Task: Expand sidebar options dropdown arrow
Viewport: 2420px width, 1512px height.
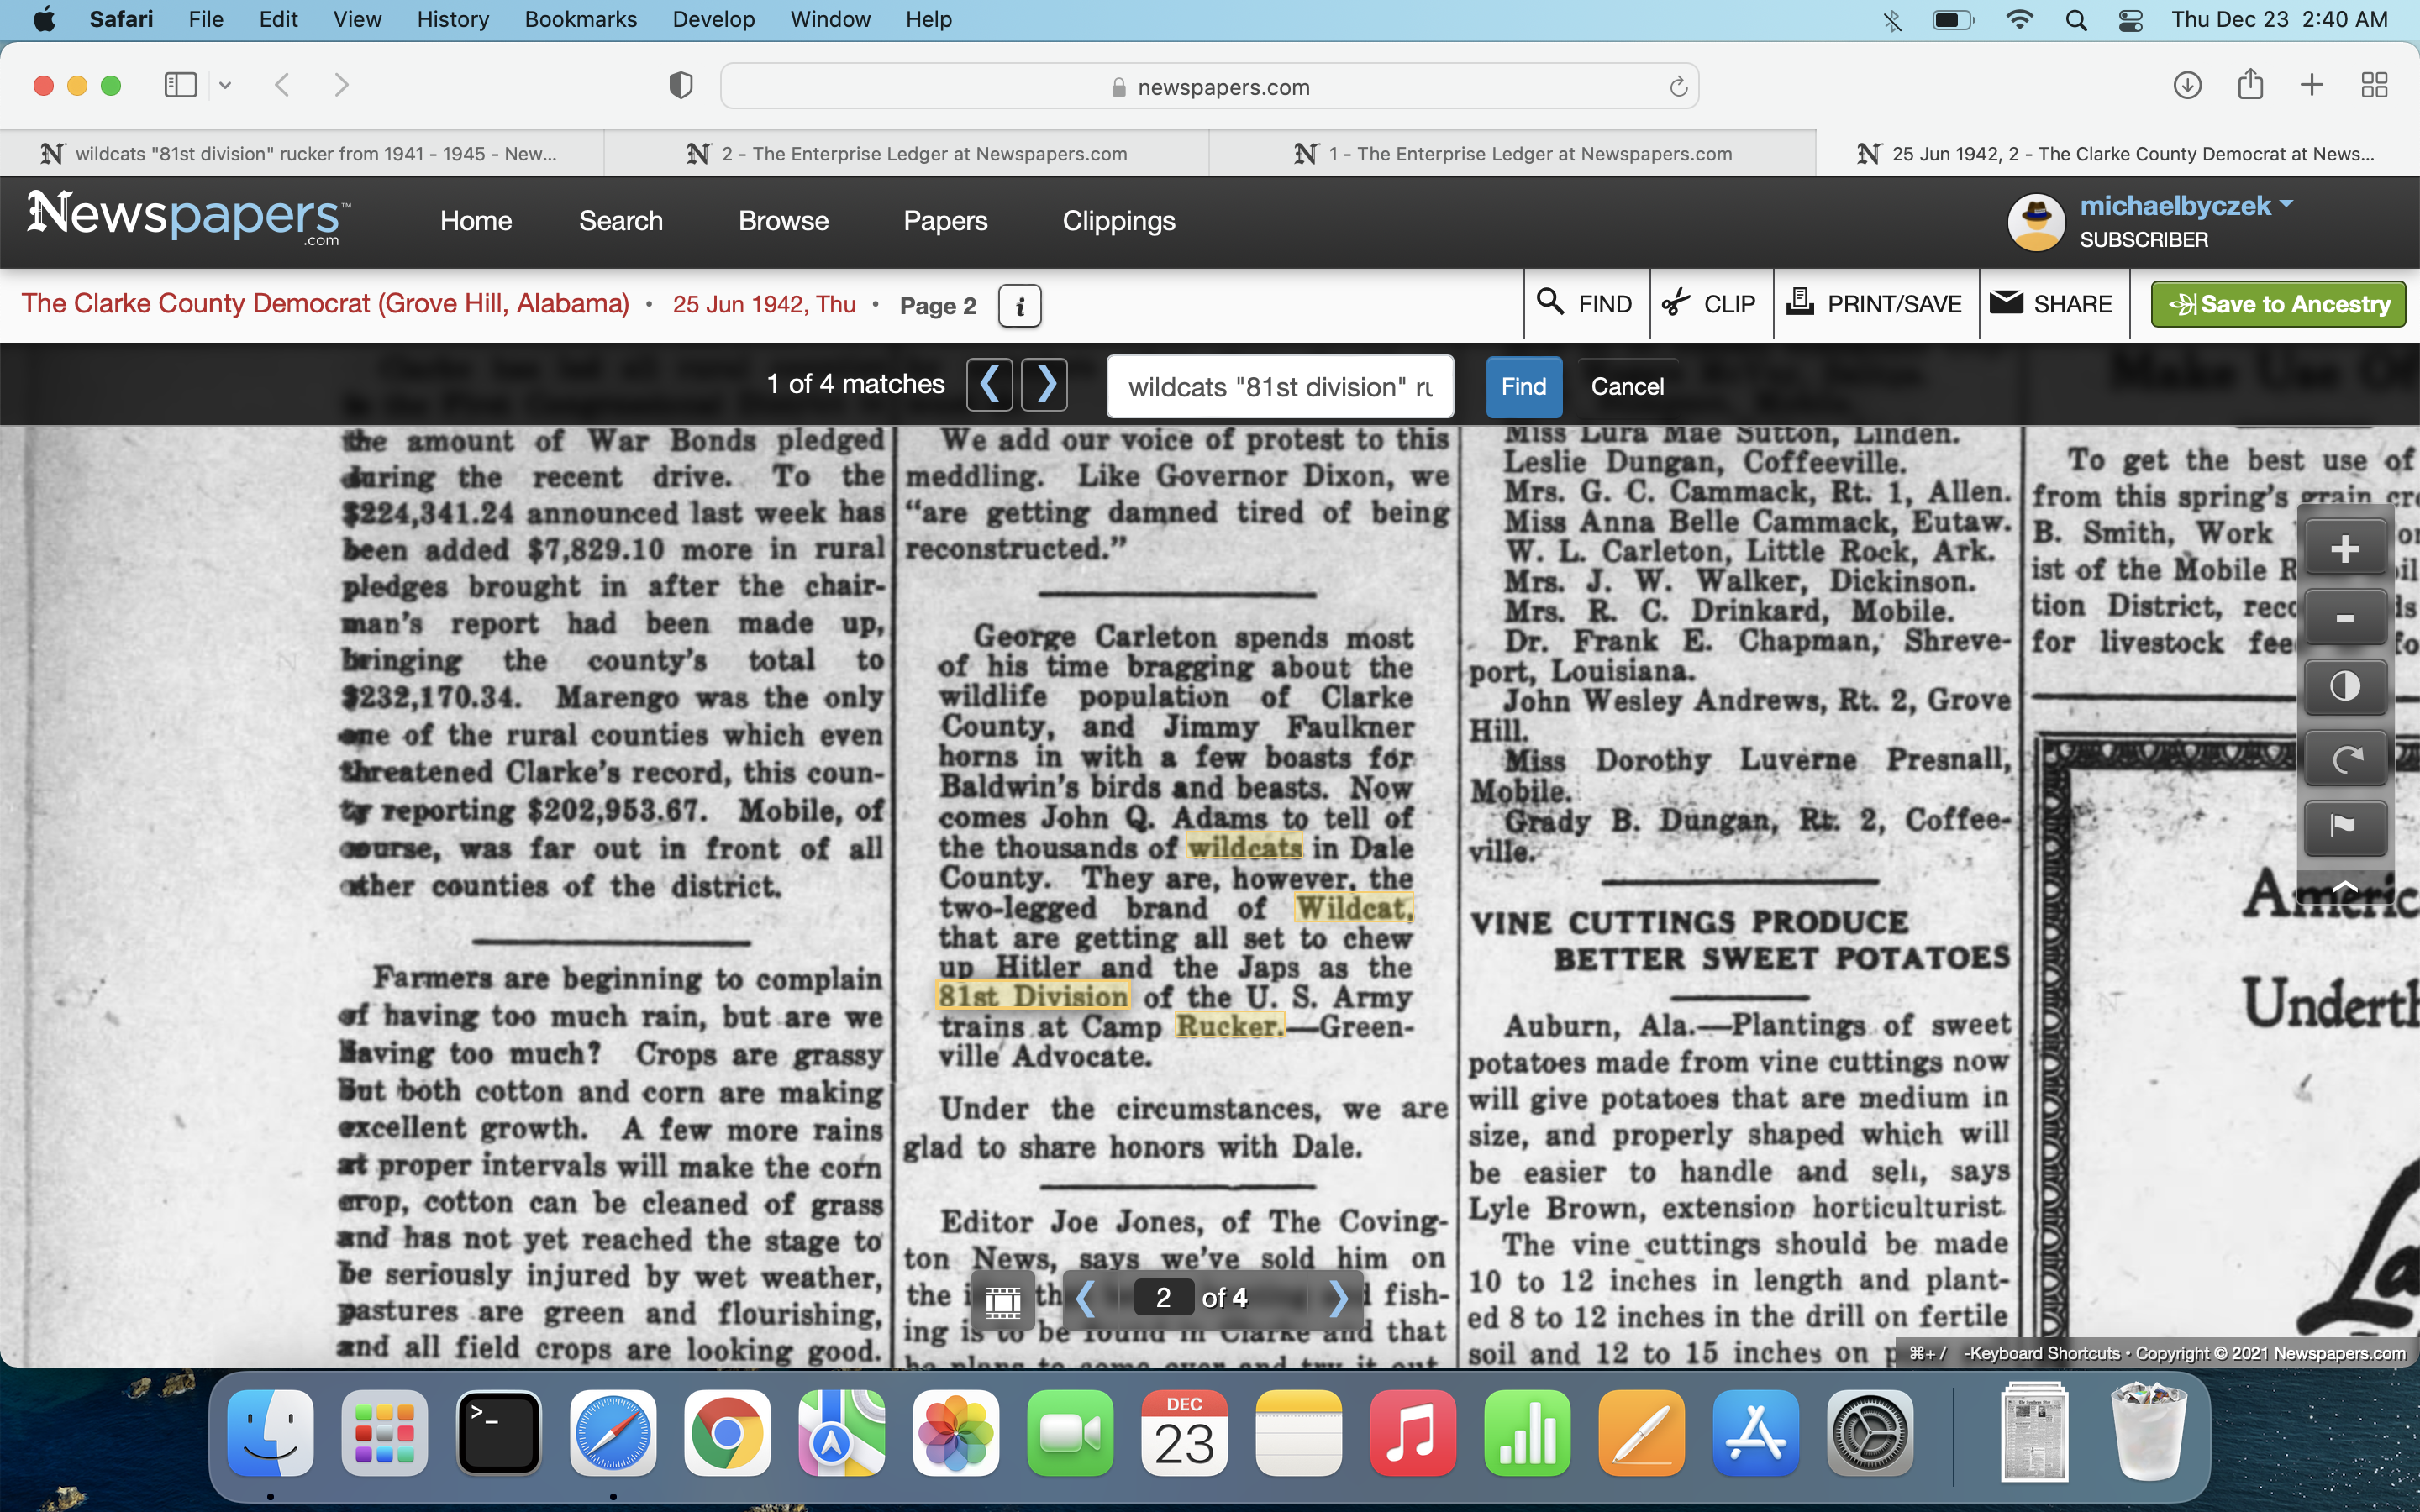Action: 226,85
